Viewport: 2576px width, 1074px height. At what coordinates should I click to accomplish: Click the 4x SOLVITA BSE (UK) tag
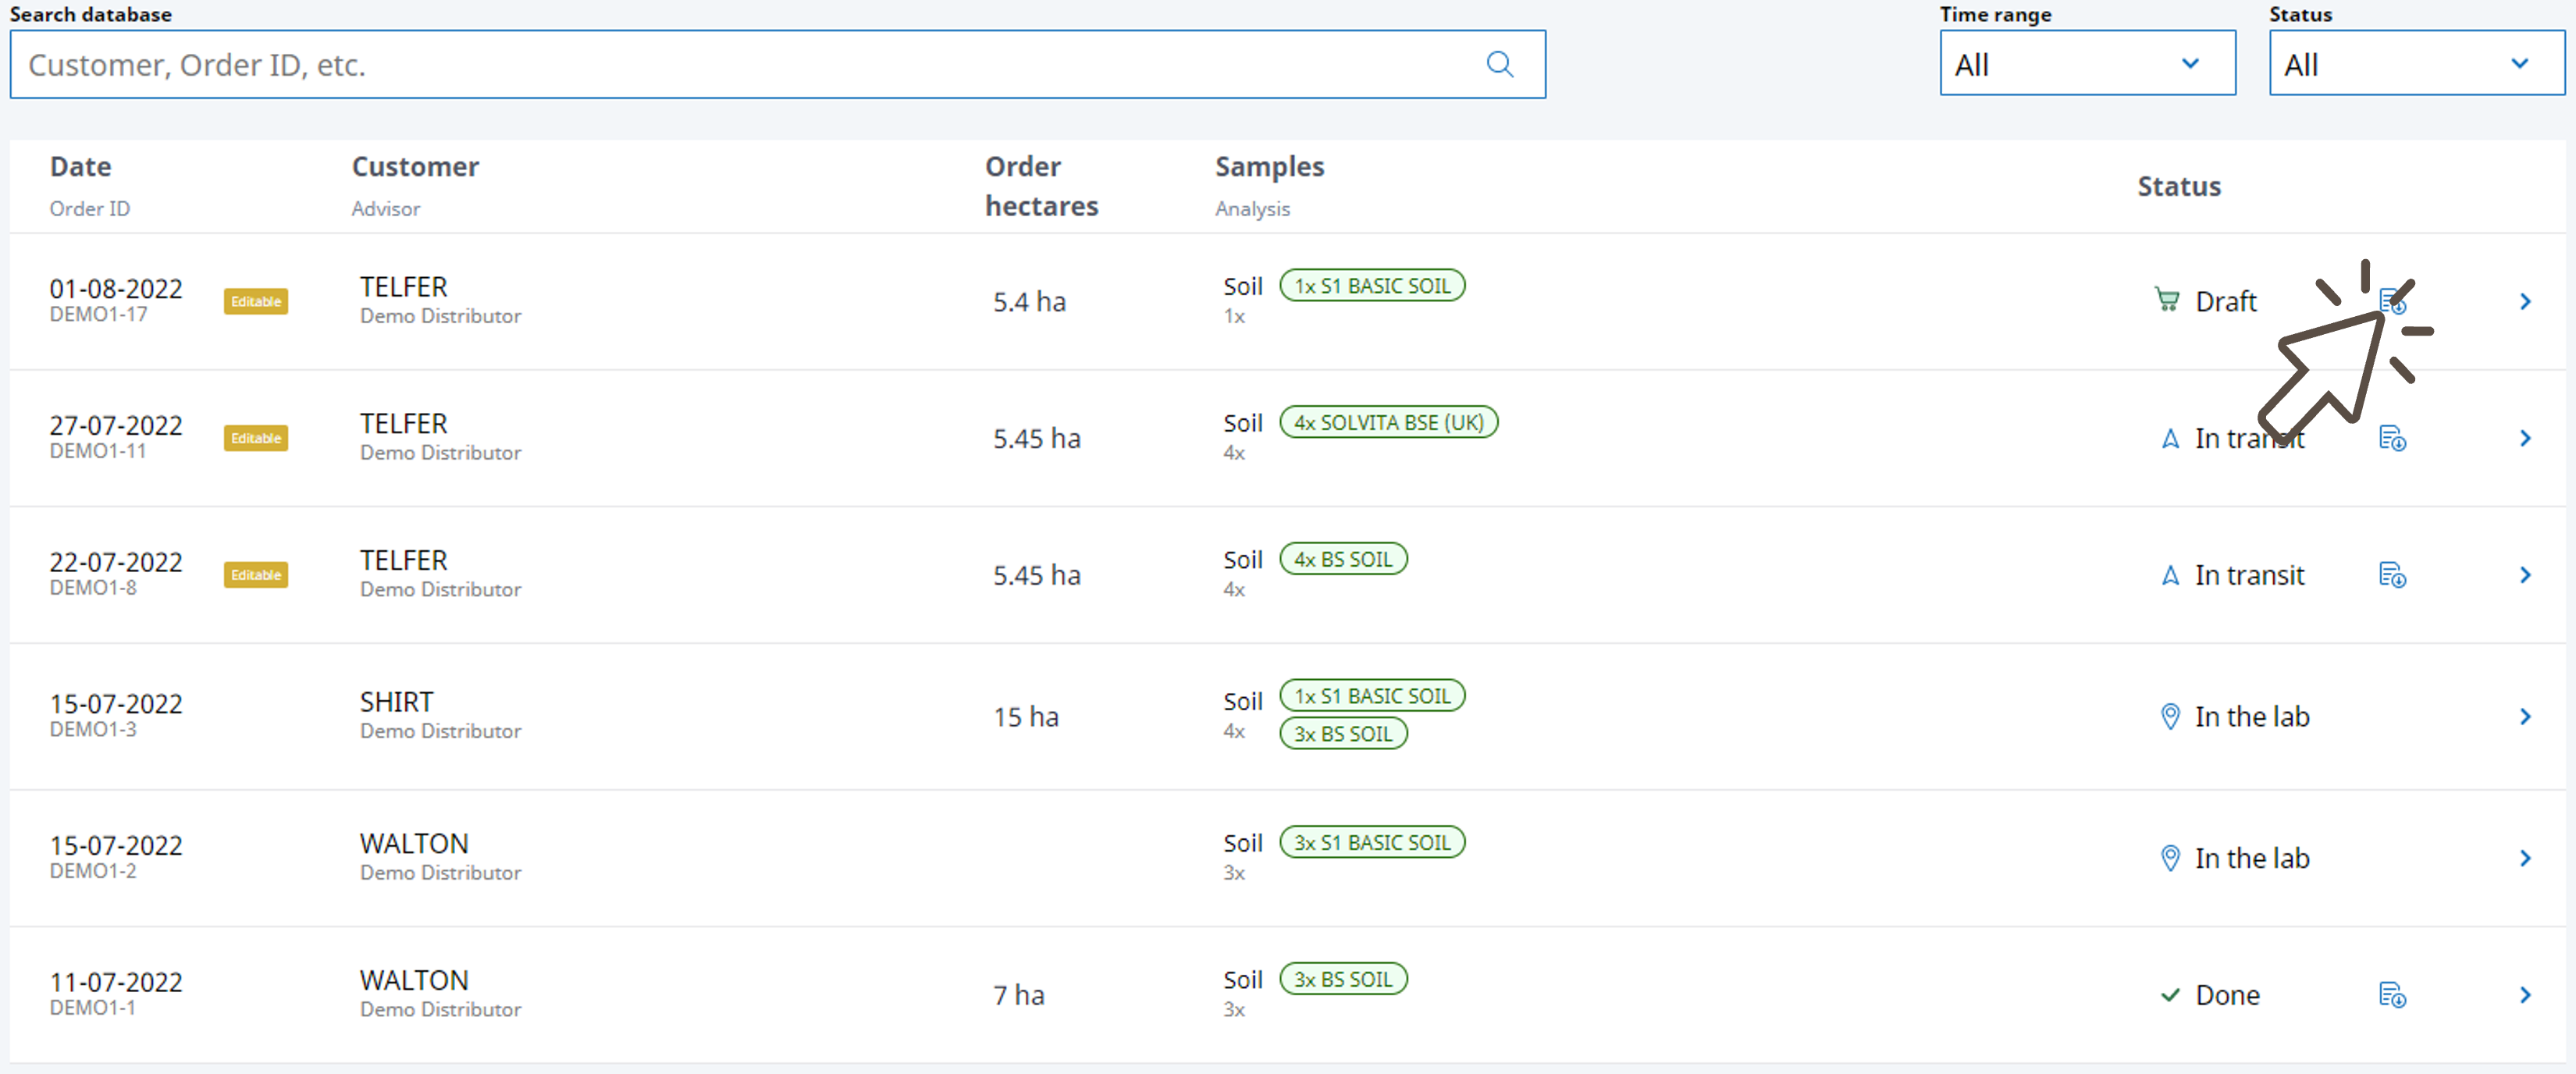1388,422
